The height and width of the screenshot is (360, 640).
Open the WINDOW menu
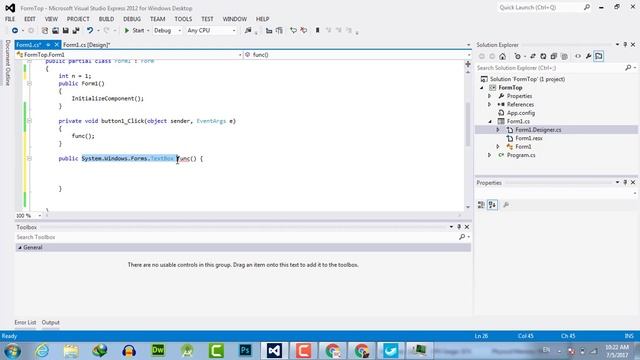(x=235, y=19)
